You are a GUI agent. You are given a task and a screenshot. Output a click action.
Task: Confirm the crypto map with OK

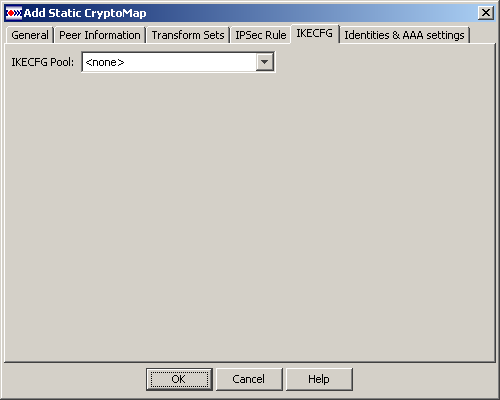[179, 379]
